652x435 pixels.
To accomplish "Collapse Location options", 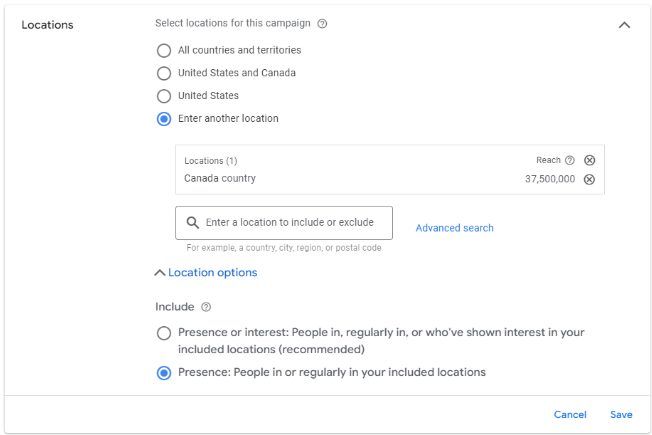I will (x=206, y=272).
